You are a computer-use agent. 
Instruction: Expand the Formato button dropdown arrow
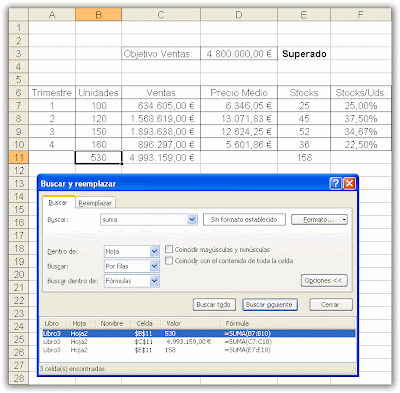pos(344,220)
